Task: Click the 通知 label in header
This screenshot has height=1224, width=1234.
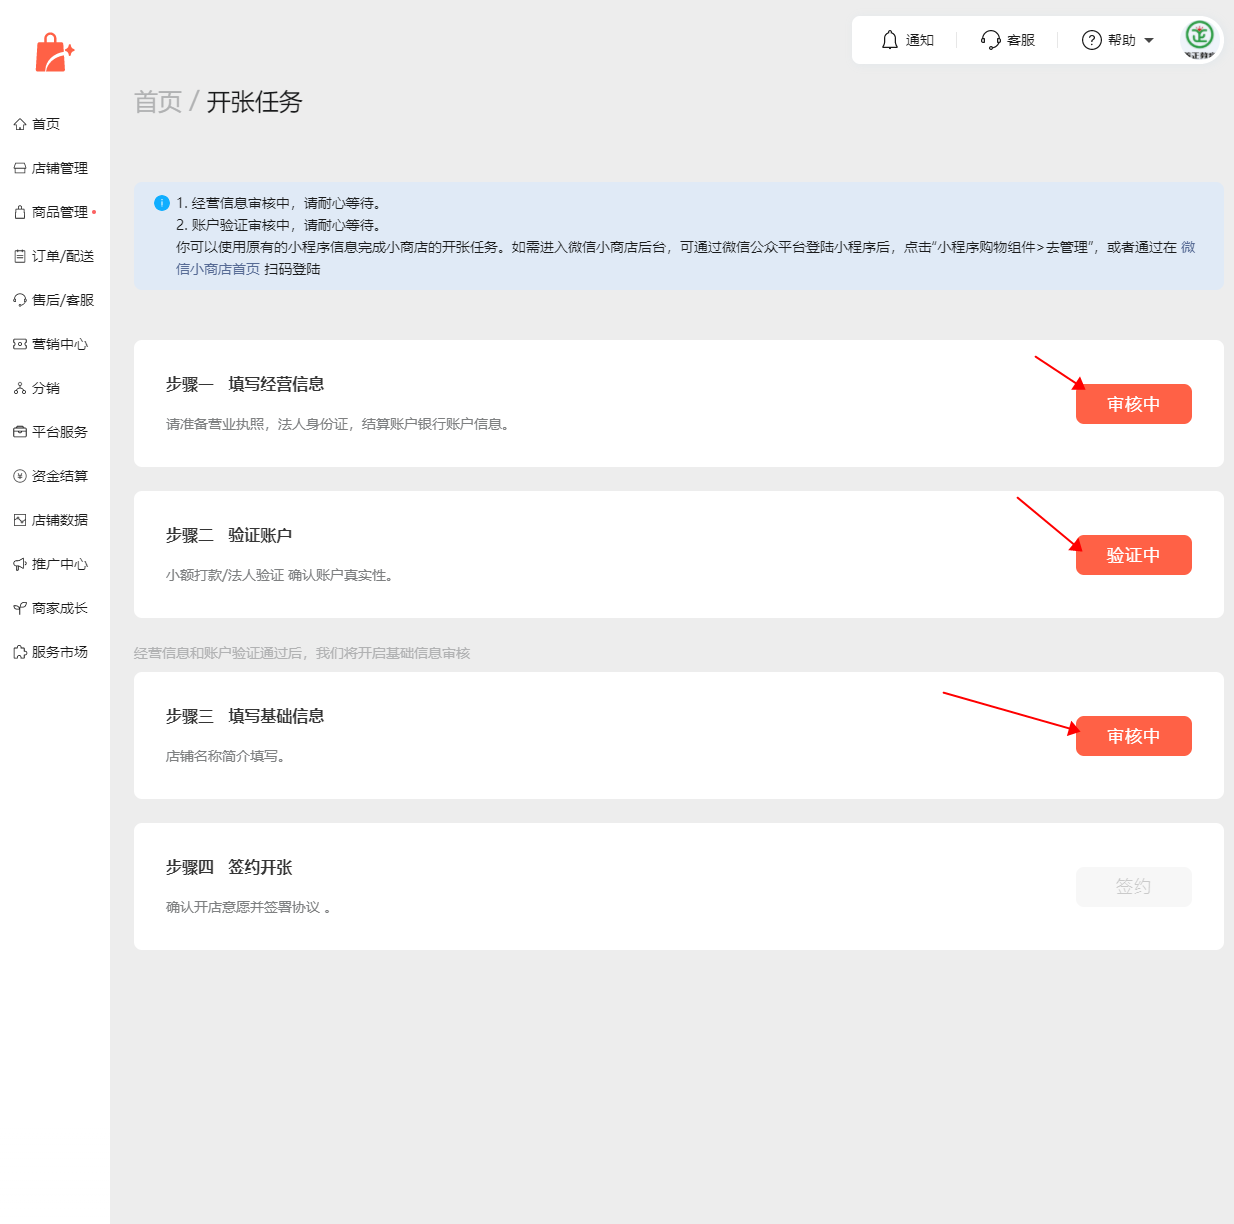Action: (920, 40)
